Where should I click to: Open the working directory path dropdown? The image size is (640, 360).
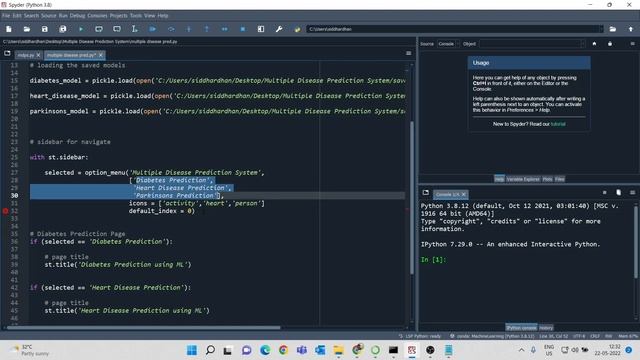(600, 29)
